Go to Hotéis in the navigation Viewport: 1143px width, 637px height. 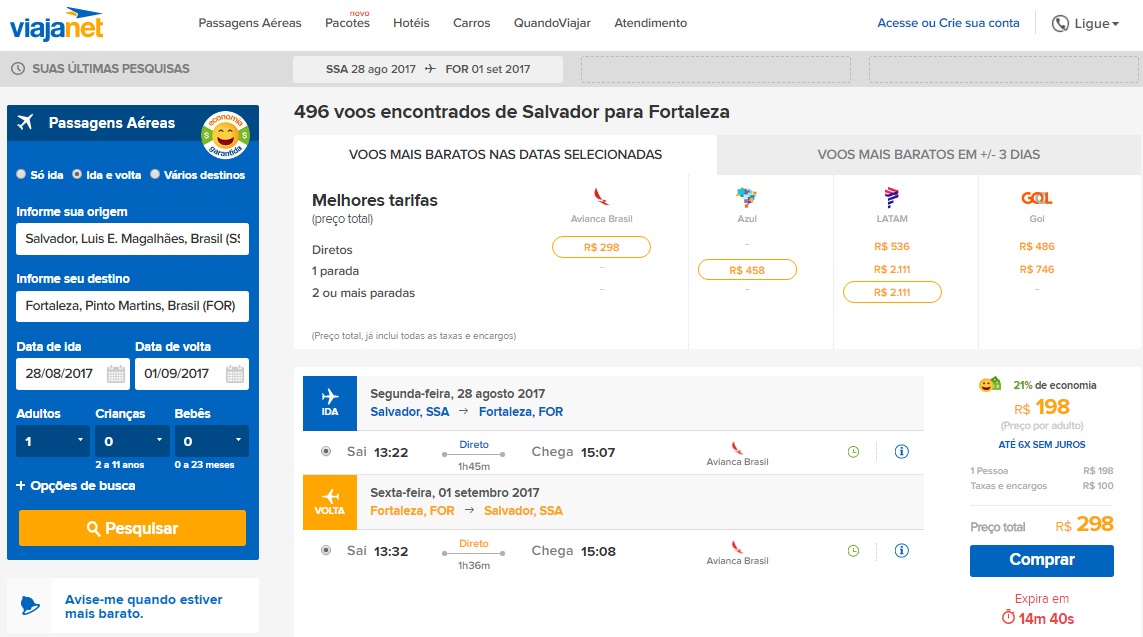[411, 23]
